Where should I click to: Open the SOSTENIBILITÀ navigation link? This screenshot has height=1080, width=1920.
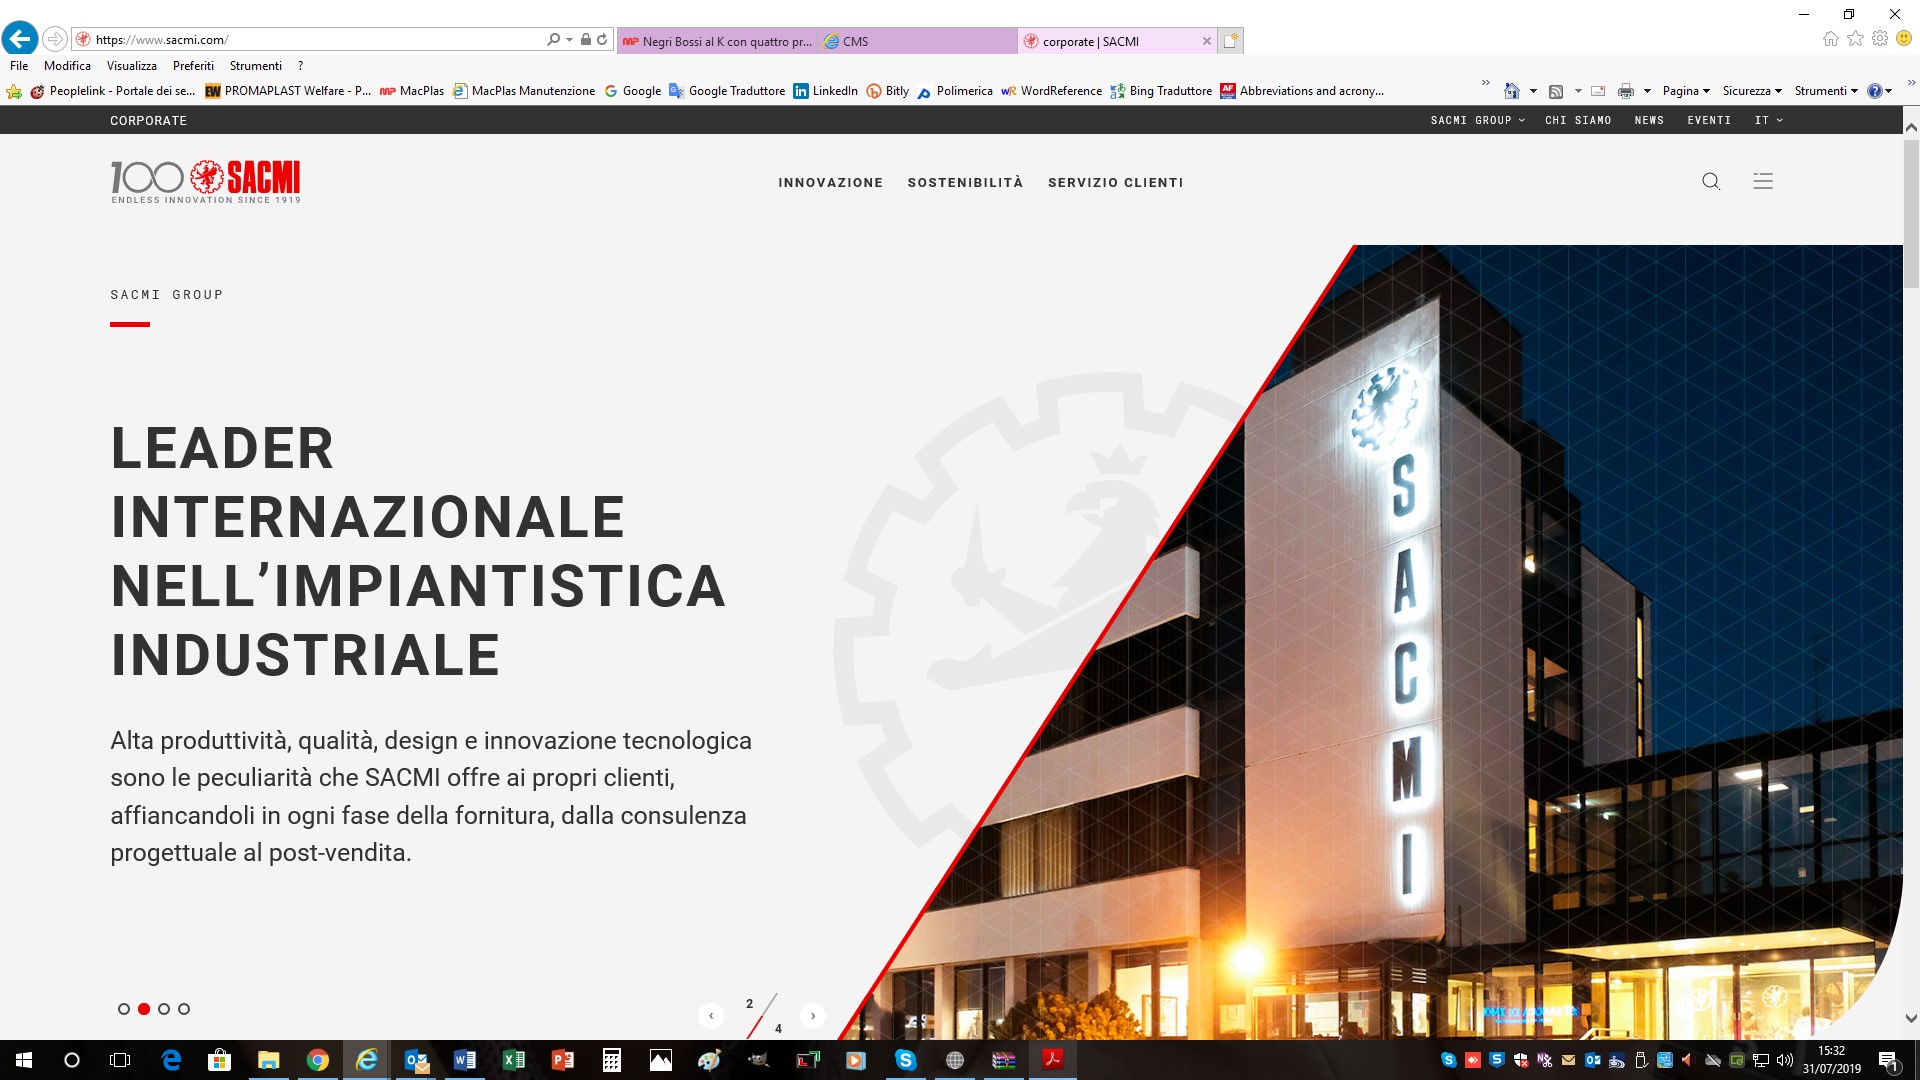pos(965,183)
